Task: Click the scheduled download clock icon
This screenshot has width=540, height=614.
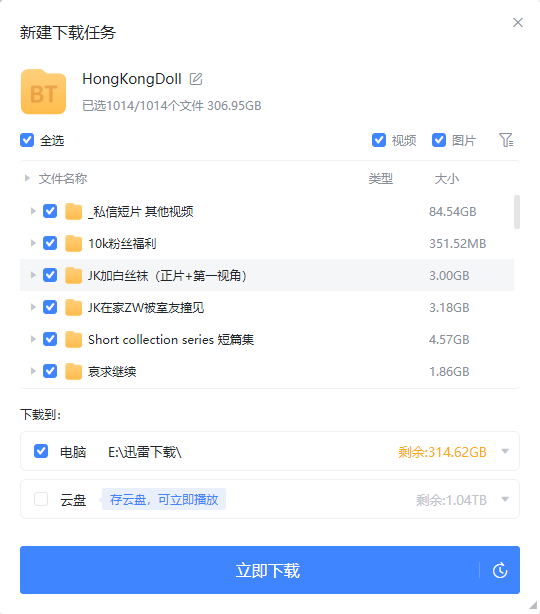Action: [x=500, y=570]
